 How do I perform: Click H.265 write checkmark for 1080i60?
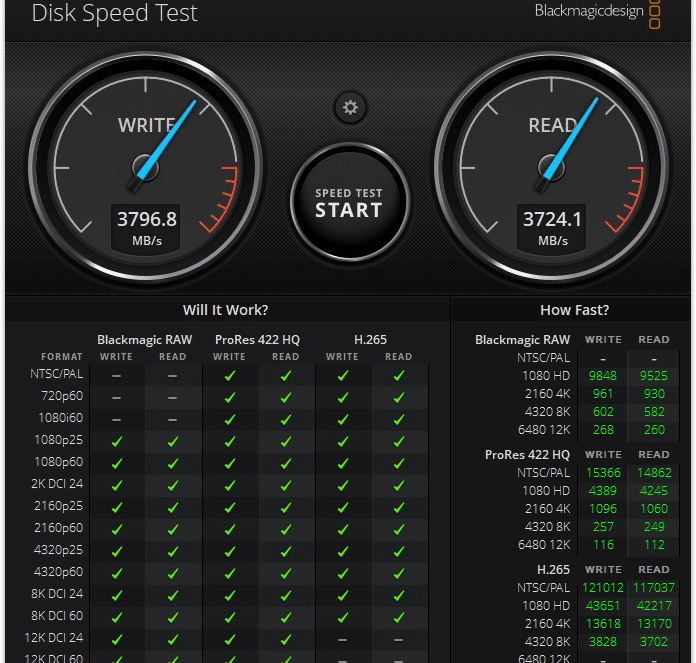point(343,419)
